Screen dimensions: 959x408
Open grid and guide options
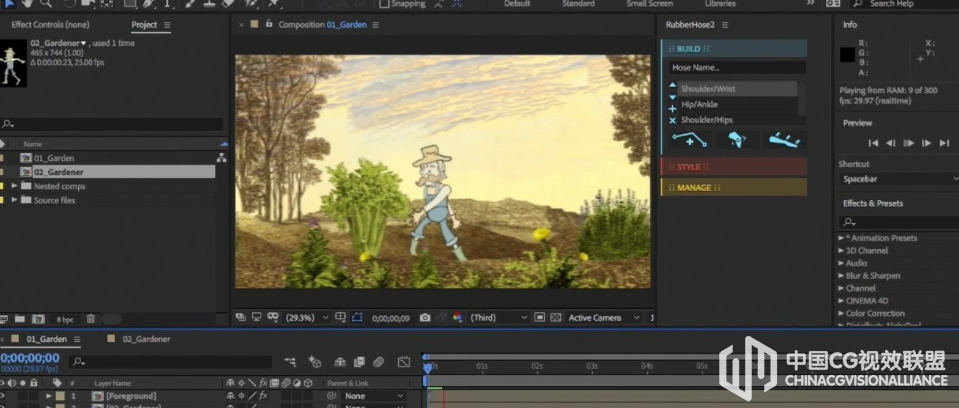tap(340, 317)
